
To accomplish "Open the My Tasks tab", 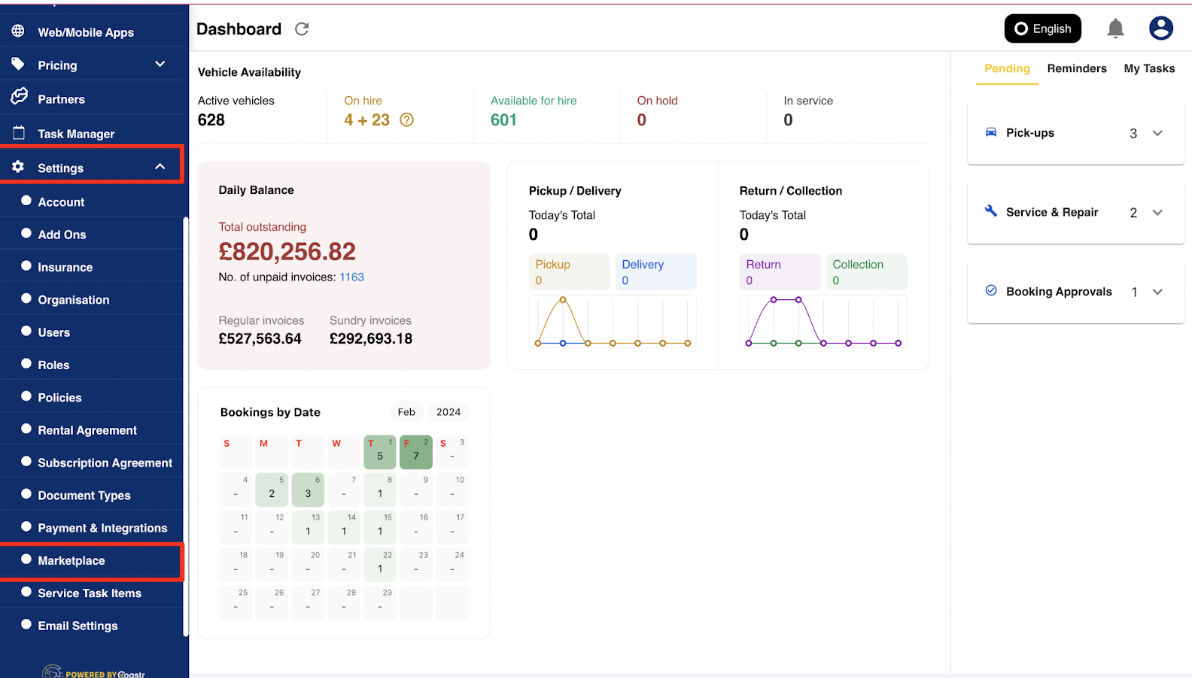I will pos(1149,68).
